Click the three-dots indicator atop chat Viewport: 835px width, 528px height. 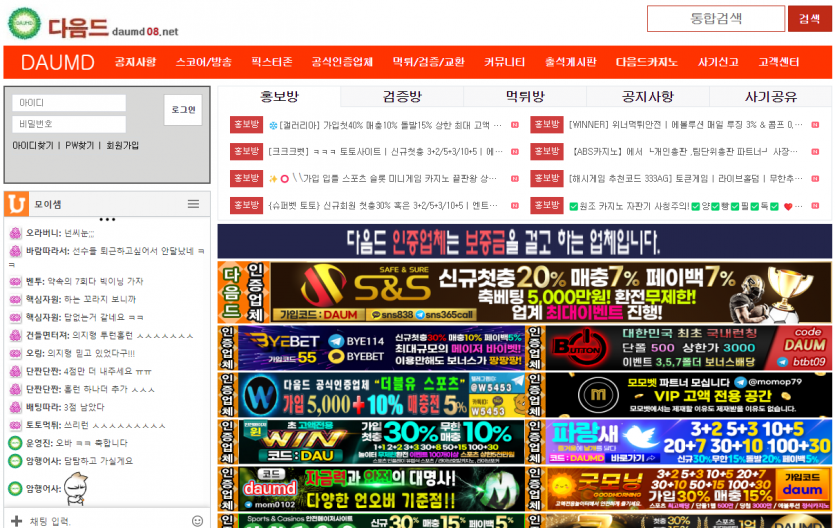pyautogui.click(x=107, y=219)
